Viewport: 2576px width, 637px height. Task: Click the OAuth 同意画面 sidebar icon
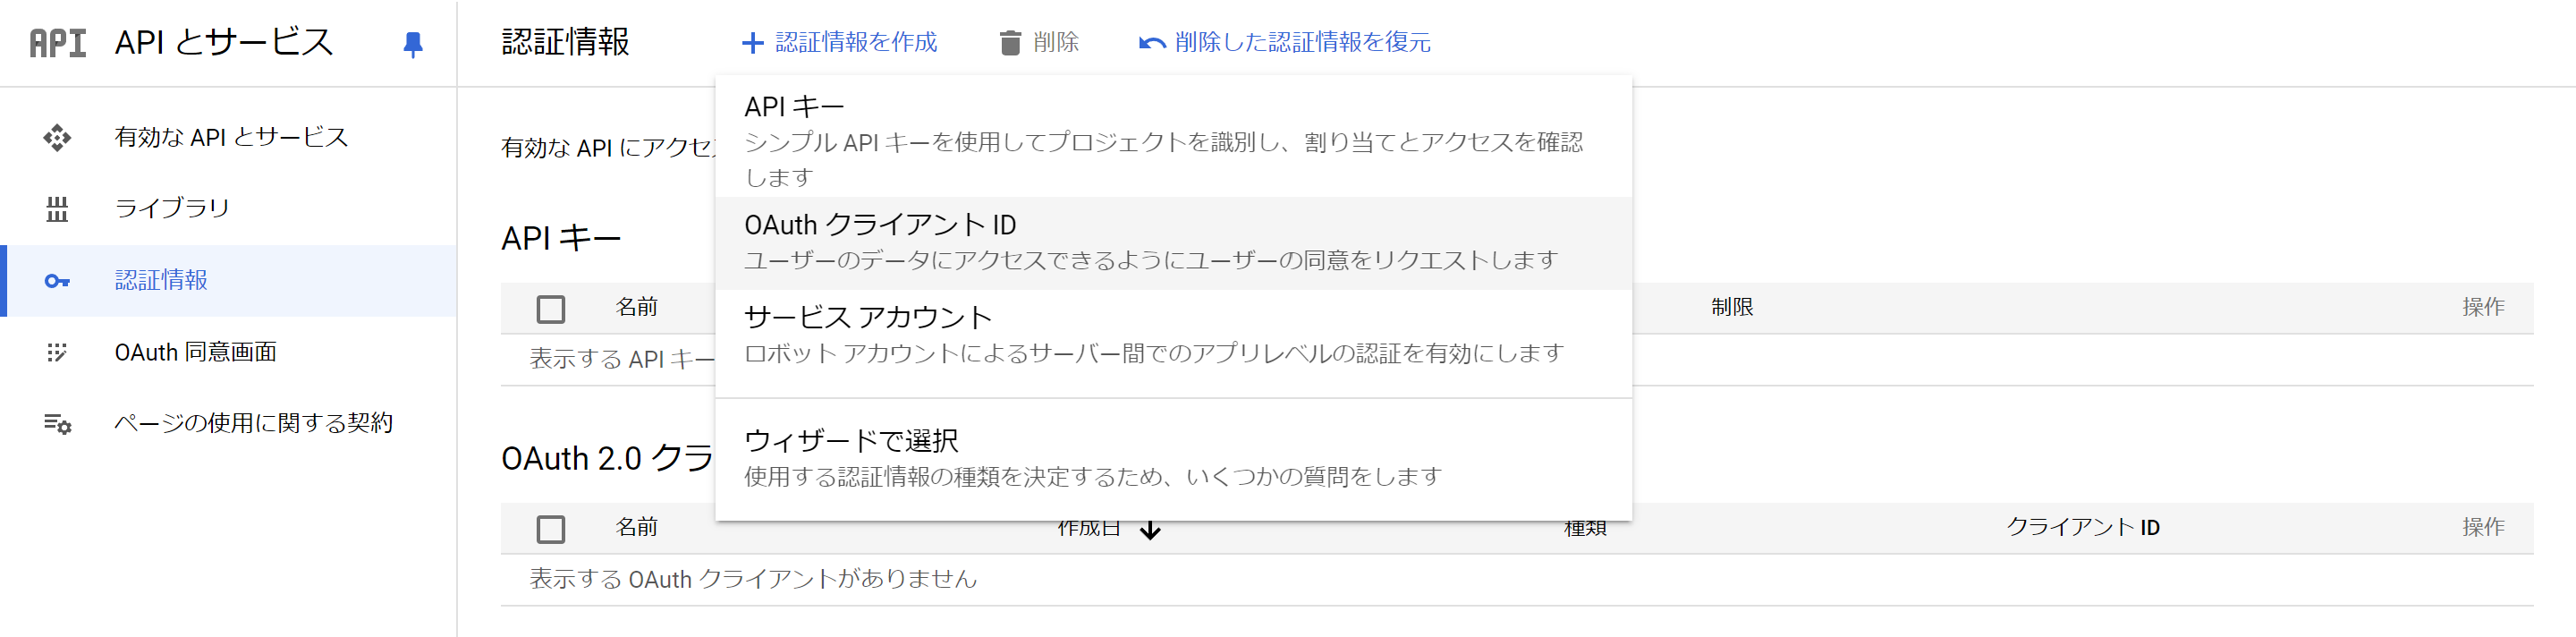(57, 352)
